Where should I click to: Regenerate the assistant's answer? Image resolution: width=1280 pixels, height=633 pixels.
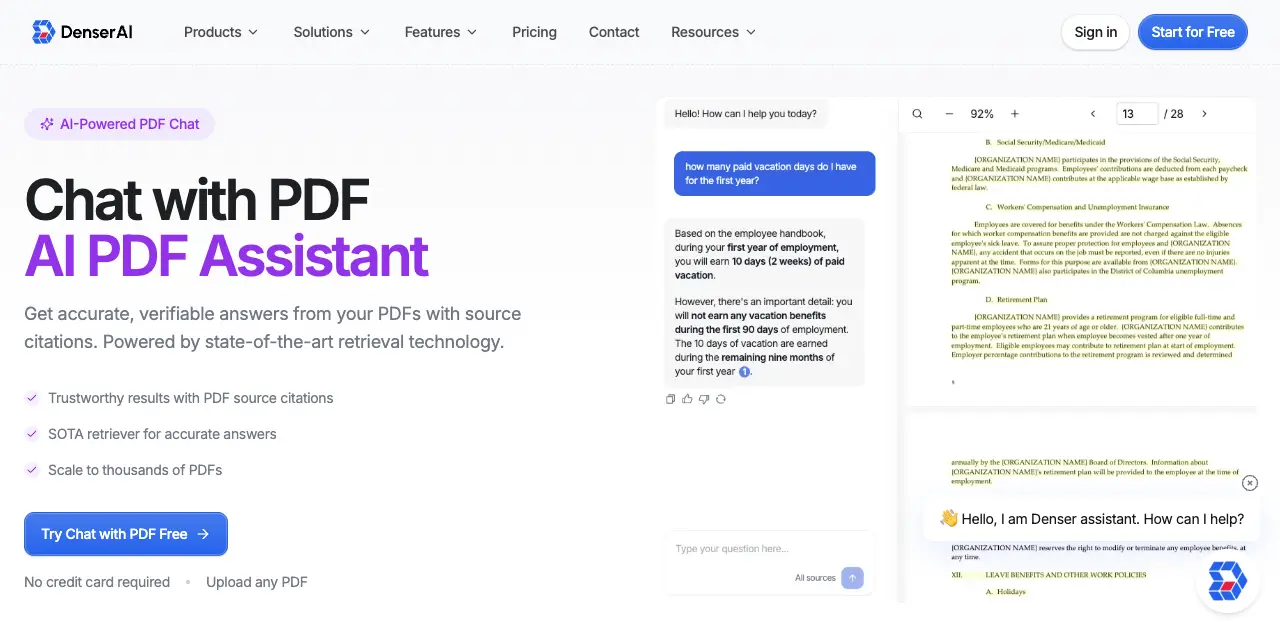(721, 399)
